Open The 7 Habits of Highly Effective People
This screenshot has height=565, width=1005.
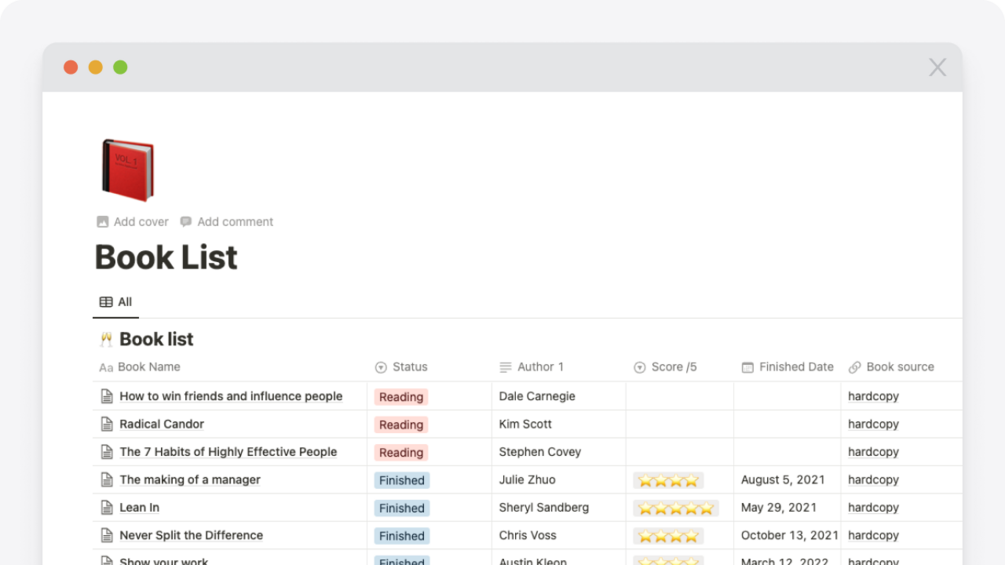tap(228, 452)
